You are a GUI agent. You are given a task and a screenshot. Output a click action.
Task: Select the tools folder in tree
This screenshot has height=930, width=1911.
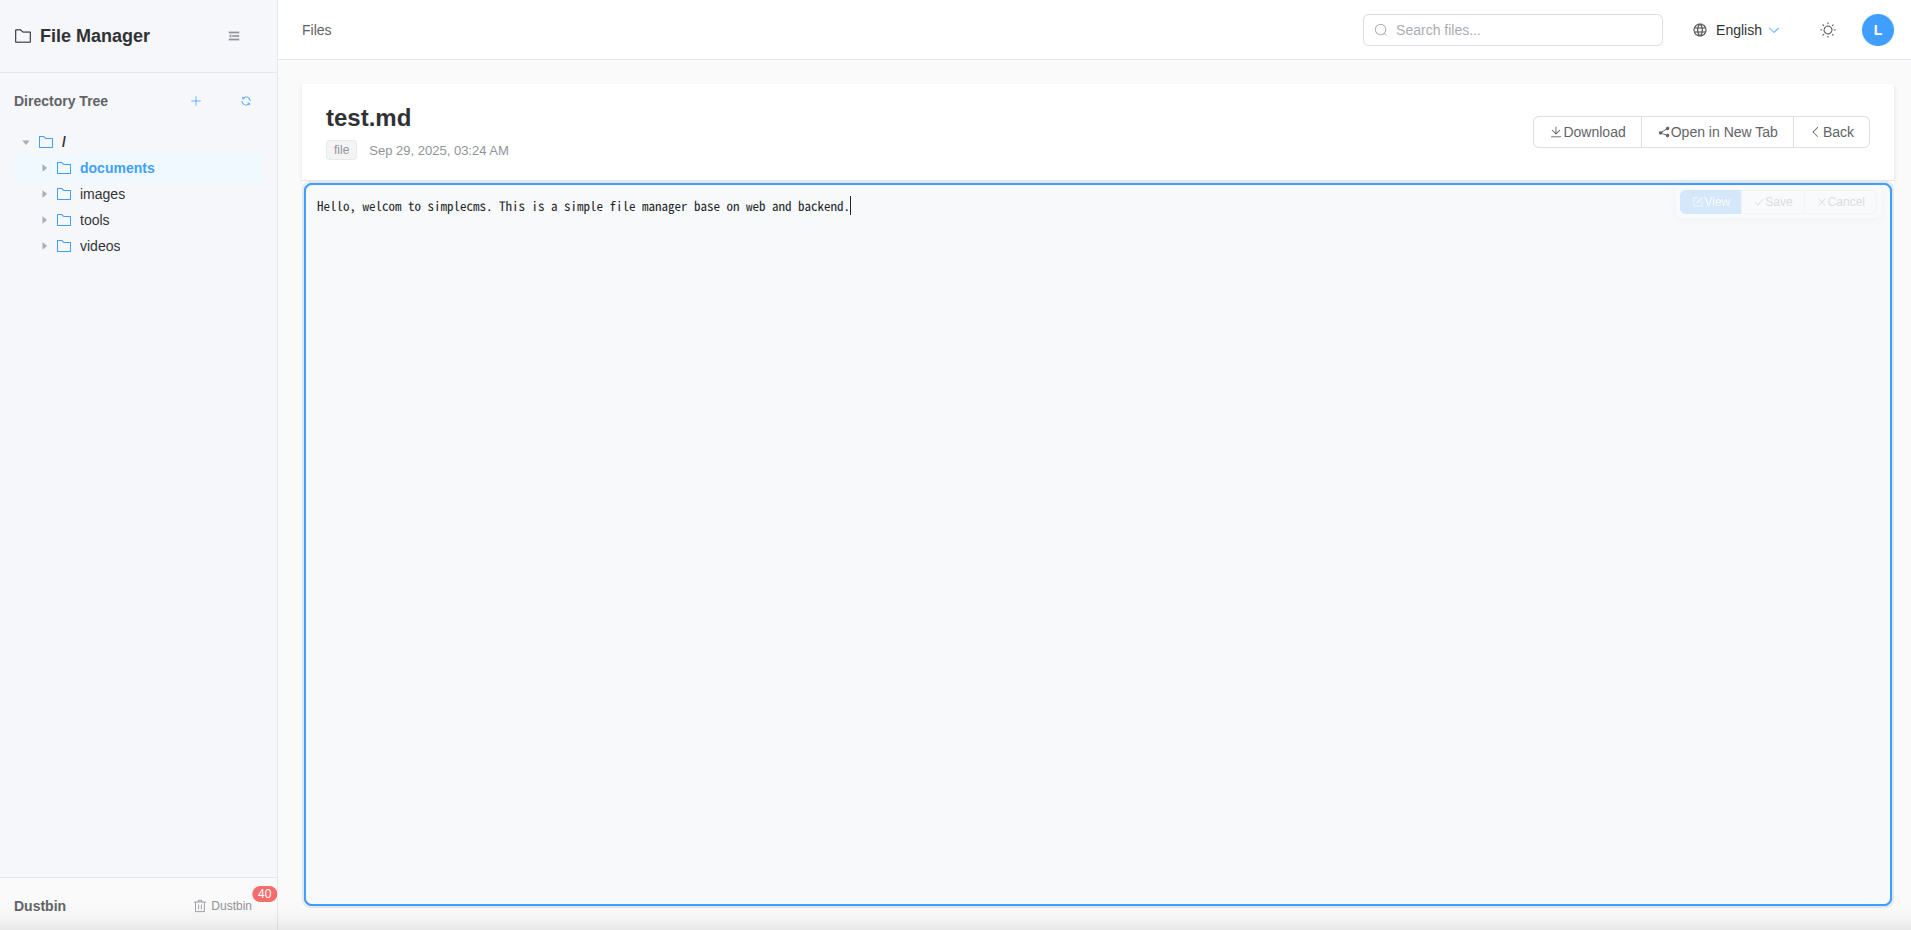[x=95, y=220]
